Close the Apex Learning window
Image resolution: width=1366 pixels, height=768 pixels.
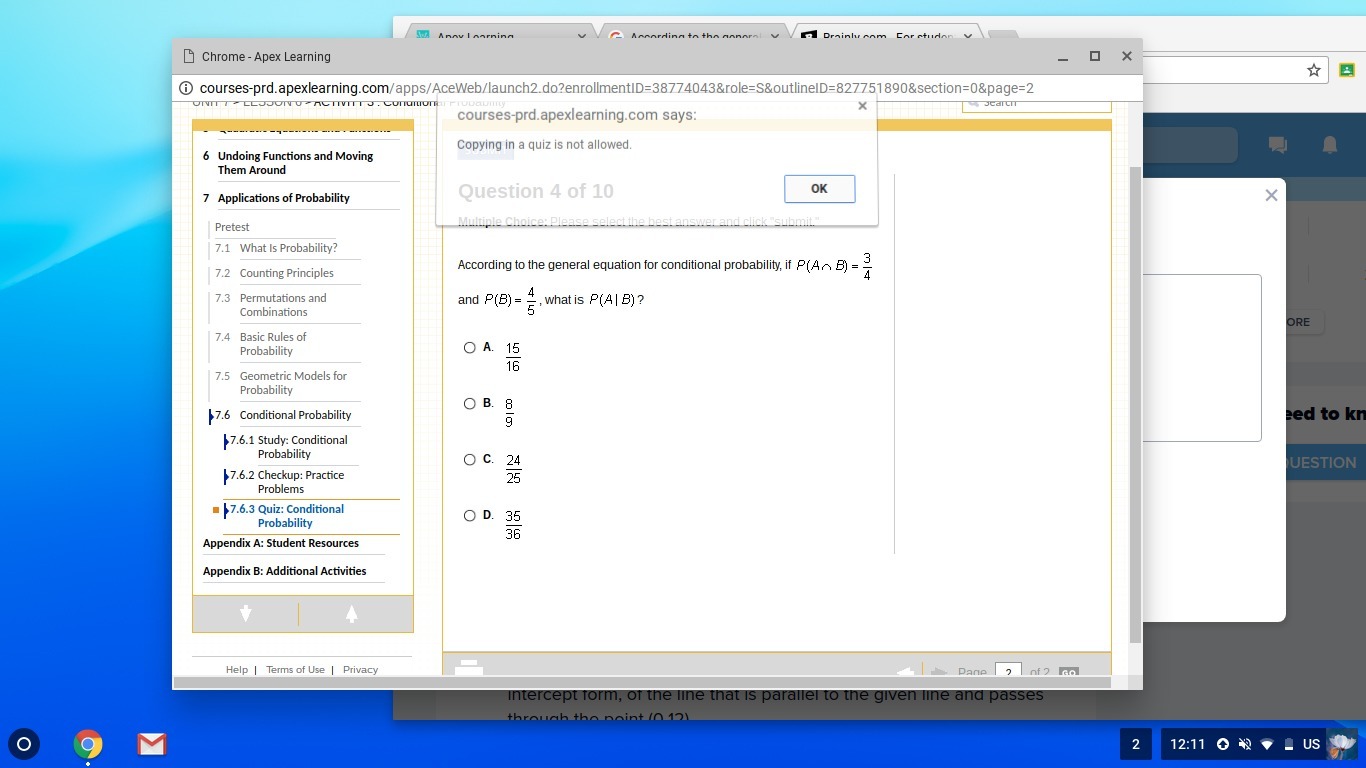(1127, 56)
